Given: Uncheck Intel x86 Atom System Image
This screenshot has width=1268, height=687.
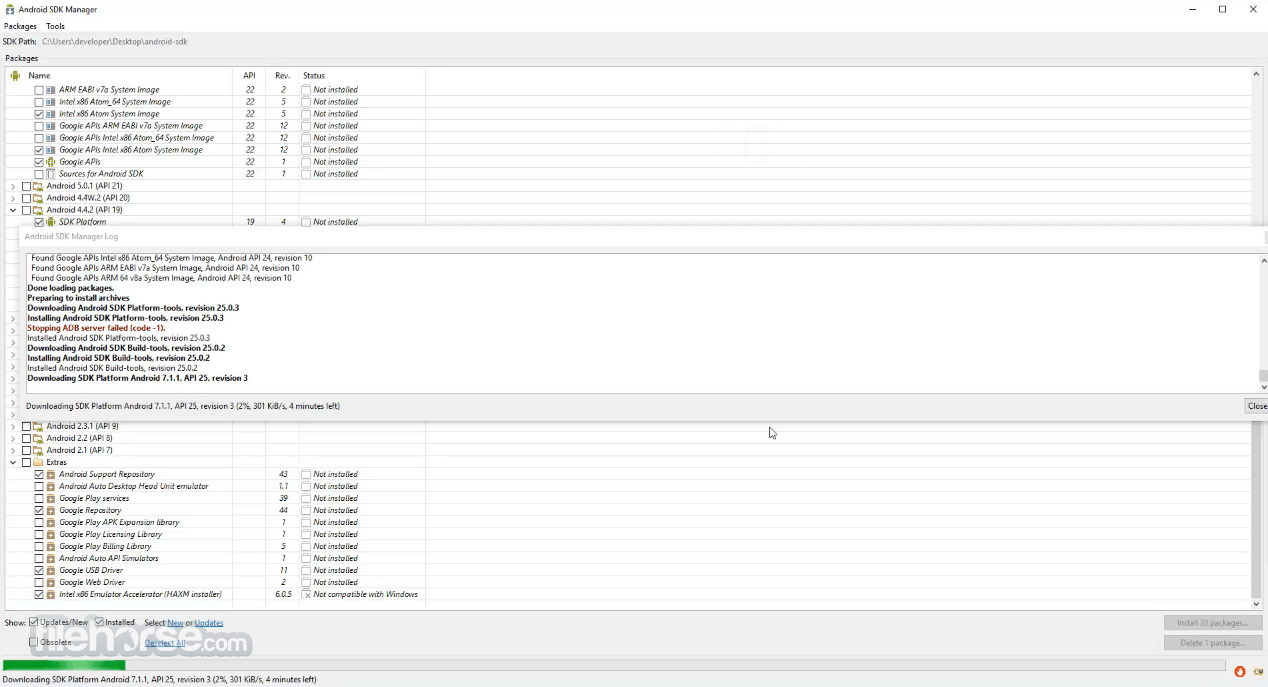Looking at the screenshot, I should pyautogui.click(x=39, y=114).
